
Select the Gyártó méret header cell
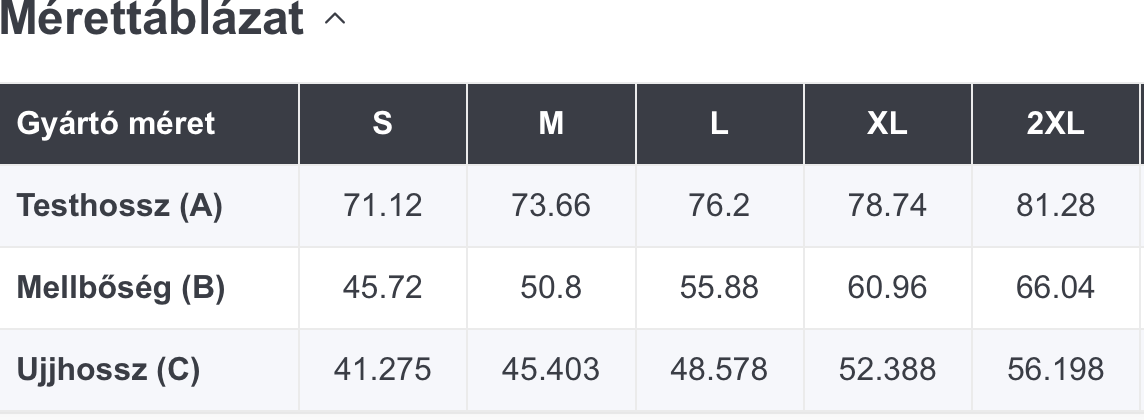[x=149, y=124]
